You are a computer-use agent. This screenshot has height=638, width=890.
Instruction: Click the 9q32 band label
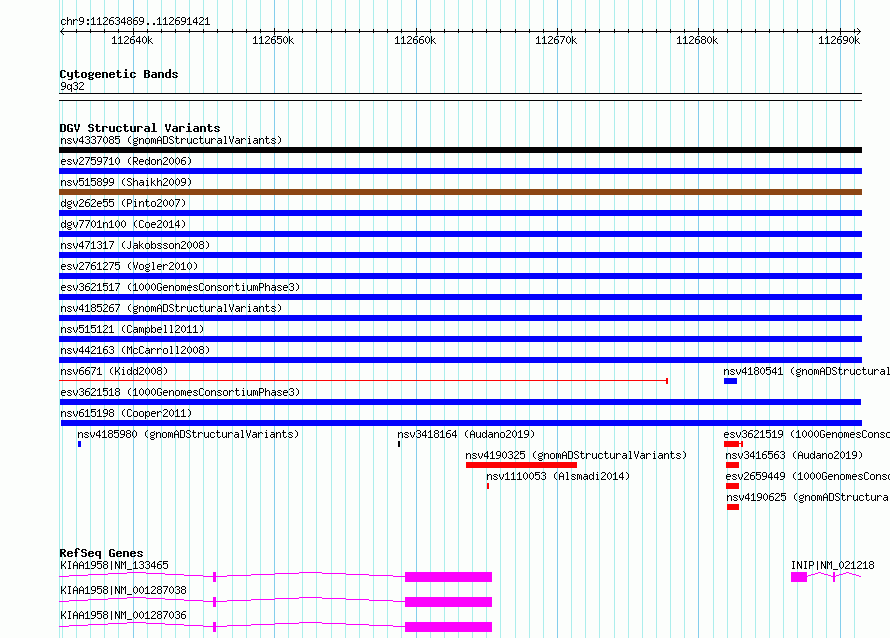[72, 86]
